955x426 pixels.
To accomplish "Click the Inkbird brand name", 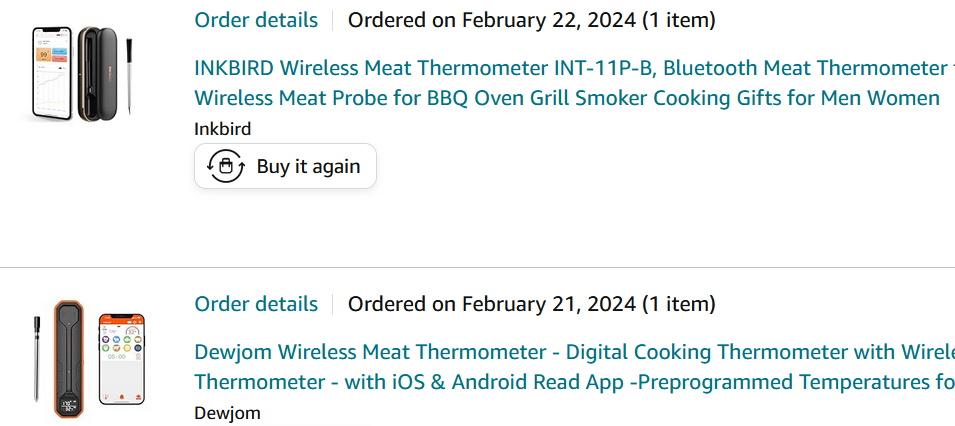I will click(222, 129).
